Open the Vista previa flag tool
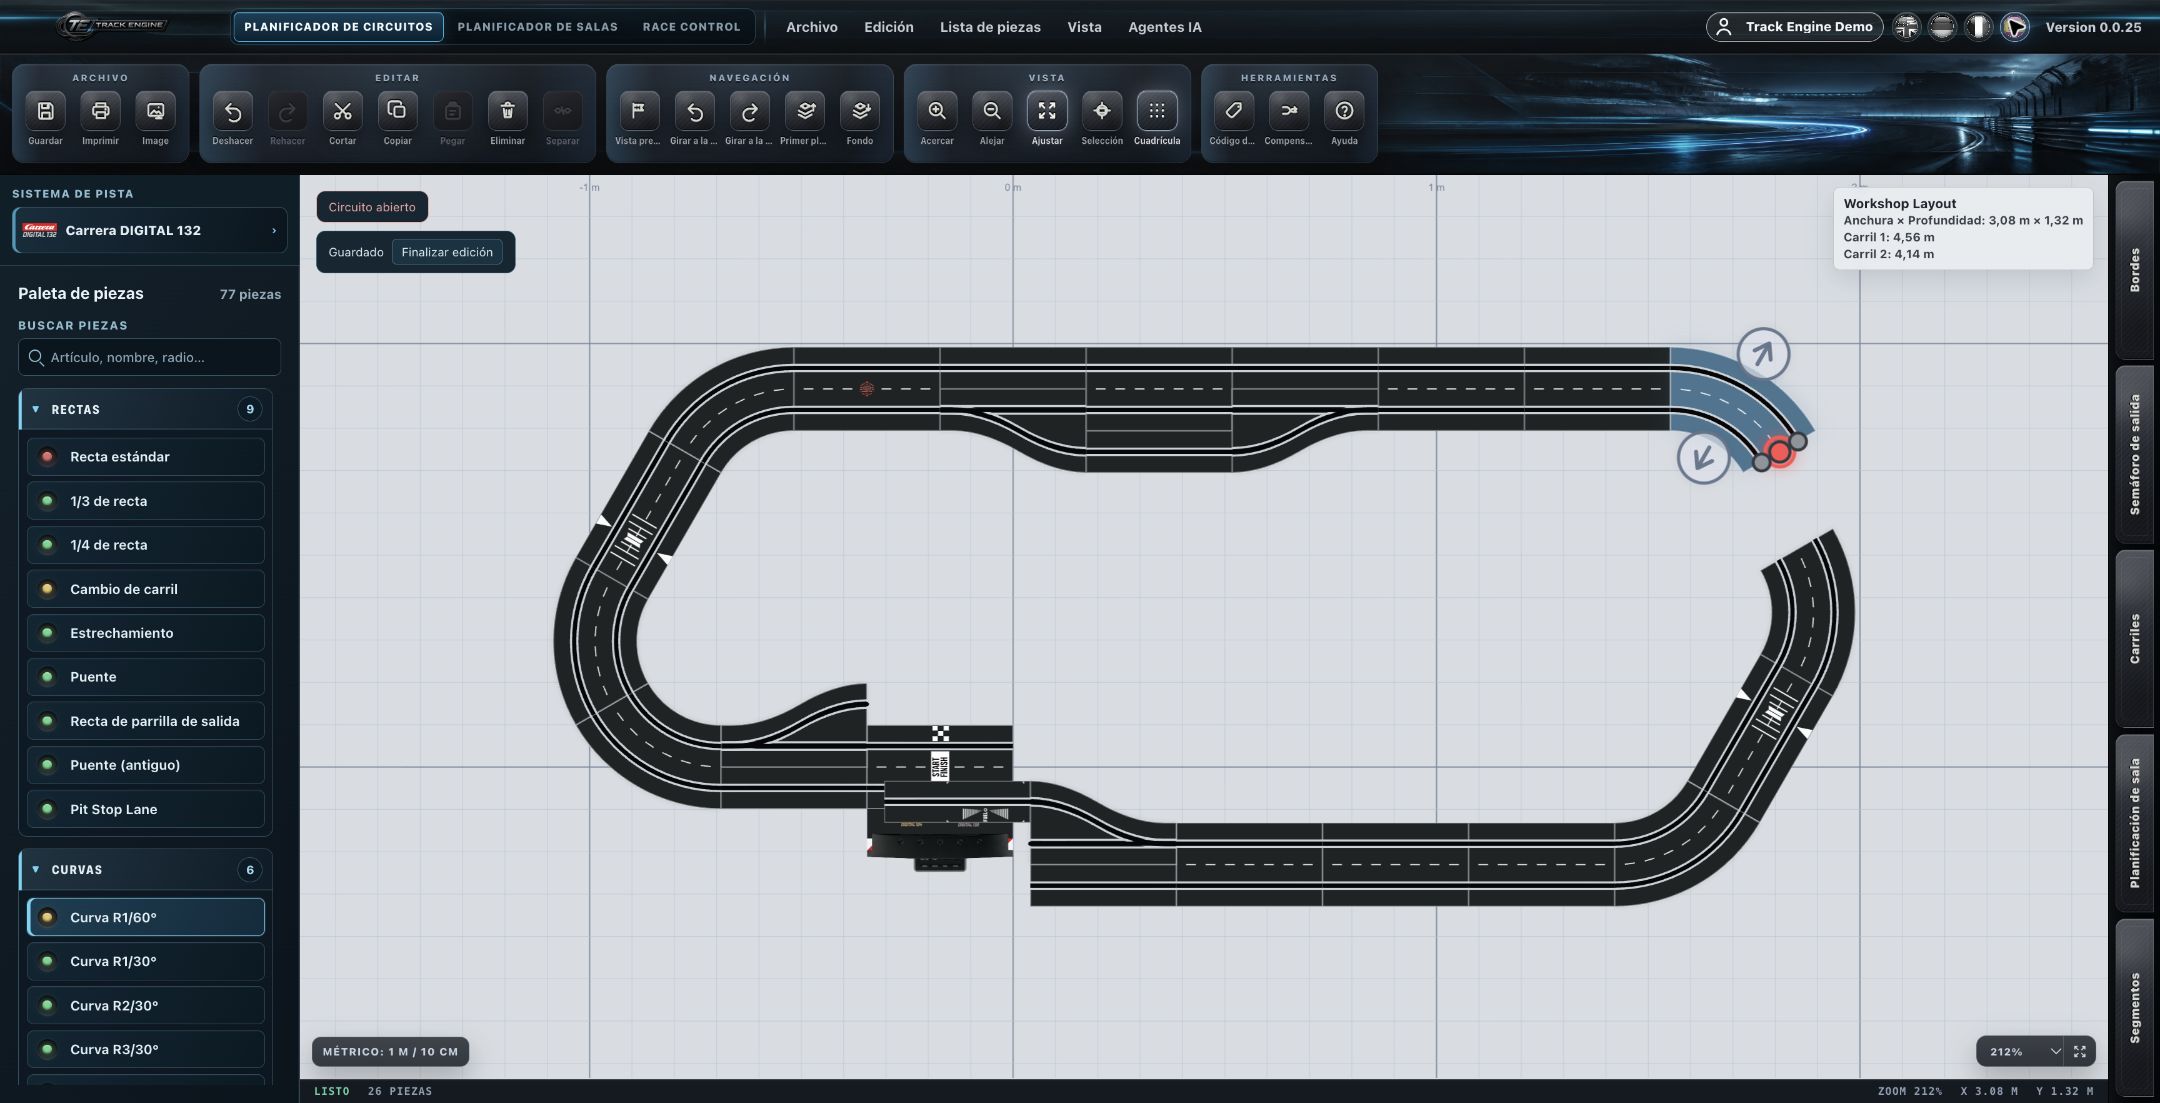 pos(638,111)
